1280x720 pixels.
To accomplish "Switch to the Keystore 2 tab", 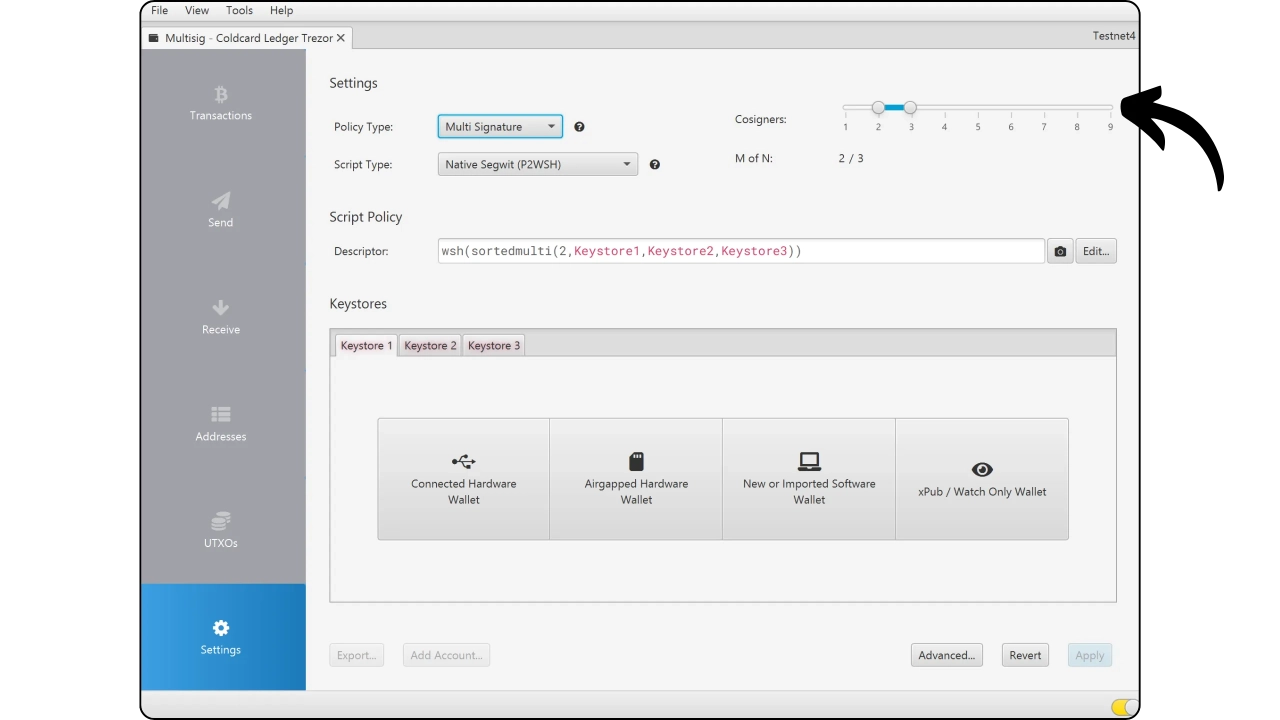I will [430, 346].
